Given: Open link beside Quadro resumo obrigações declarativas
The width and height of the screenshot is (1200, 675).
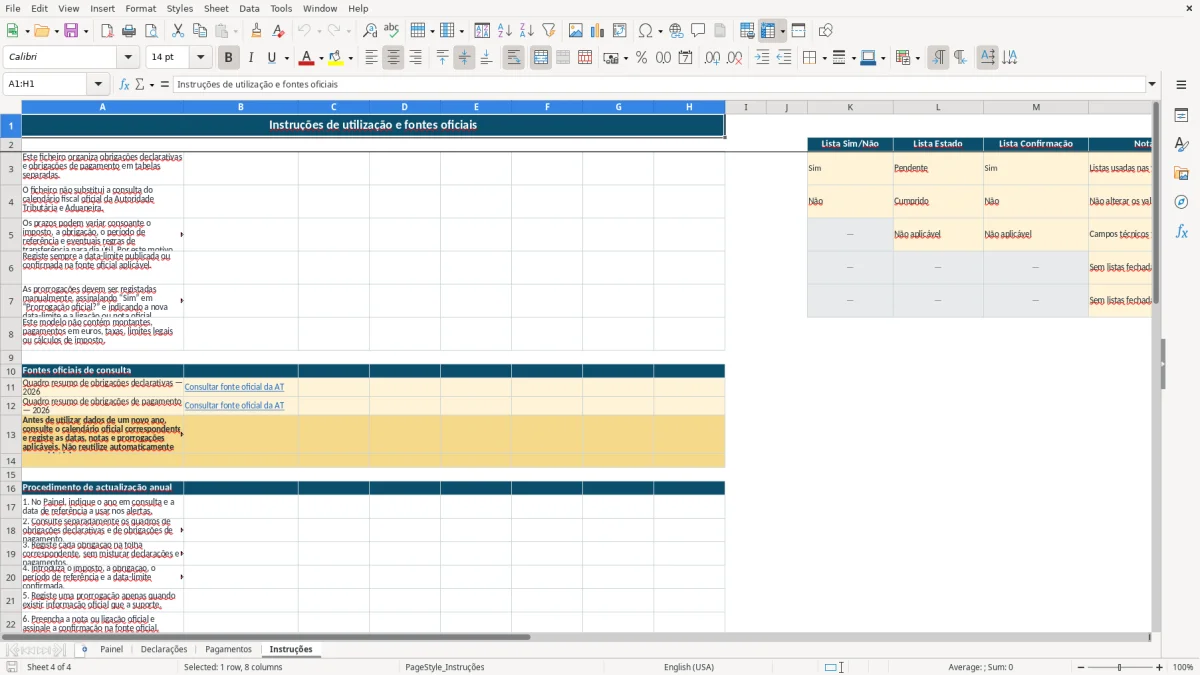Looking at the screenshot, I should coord(234,387).
